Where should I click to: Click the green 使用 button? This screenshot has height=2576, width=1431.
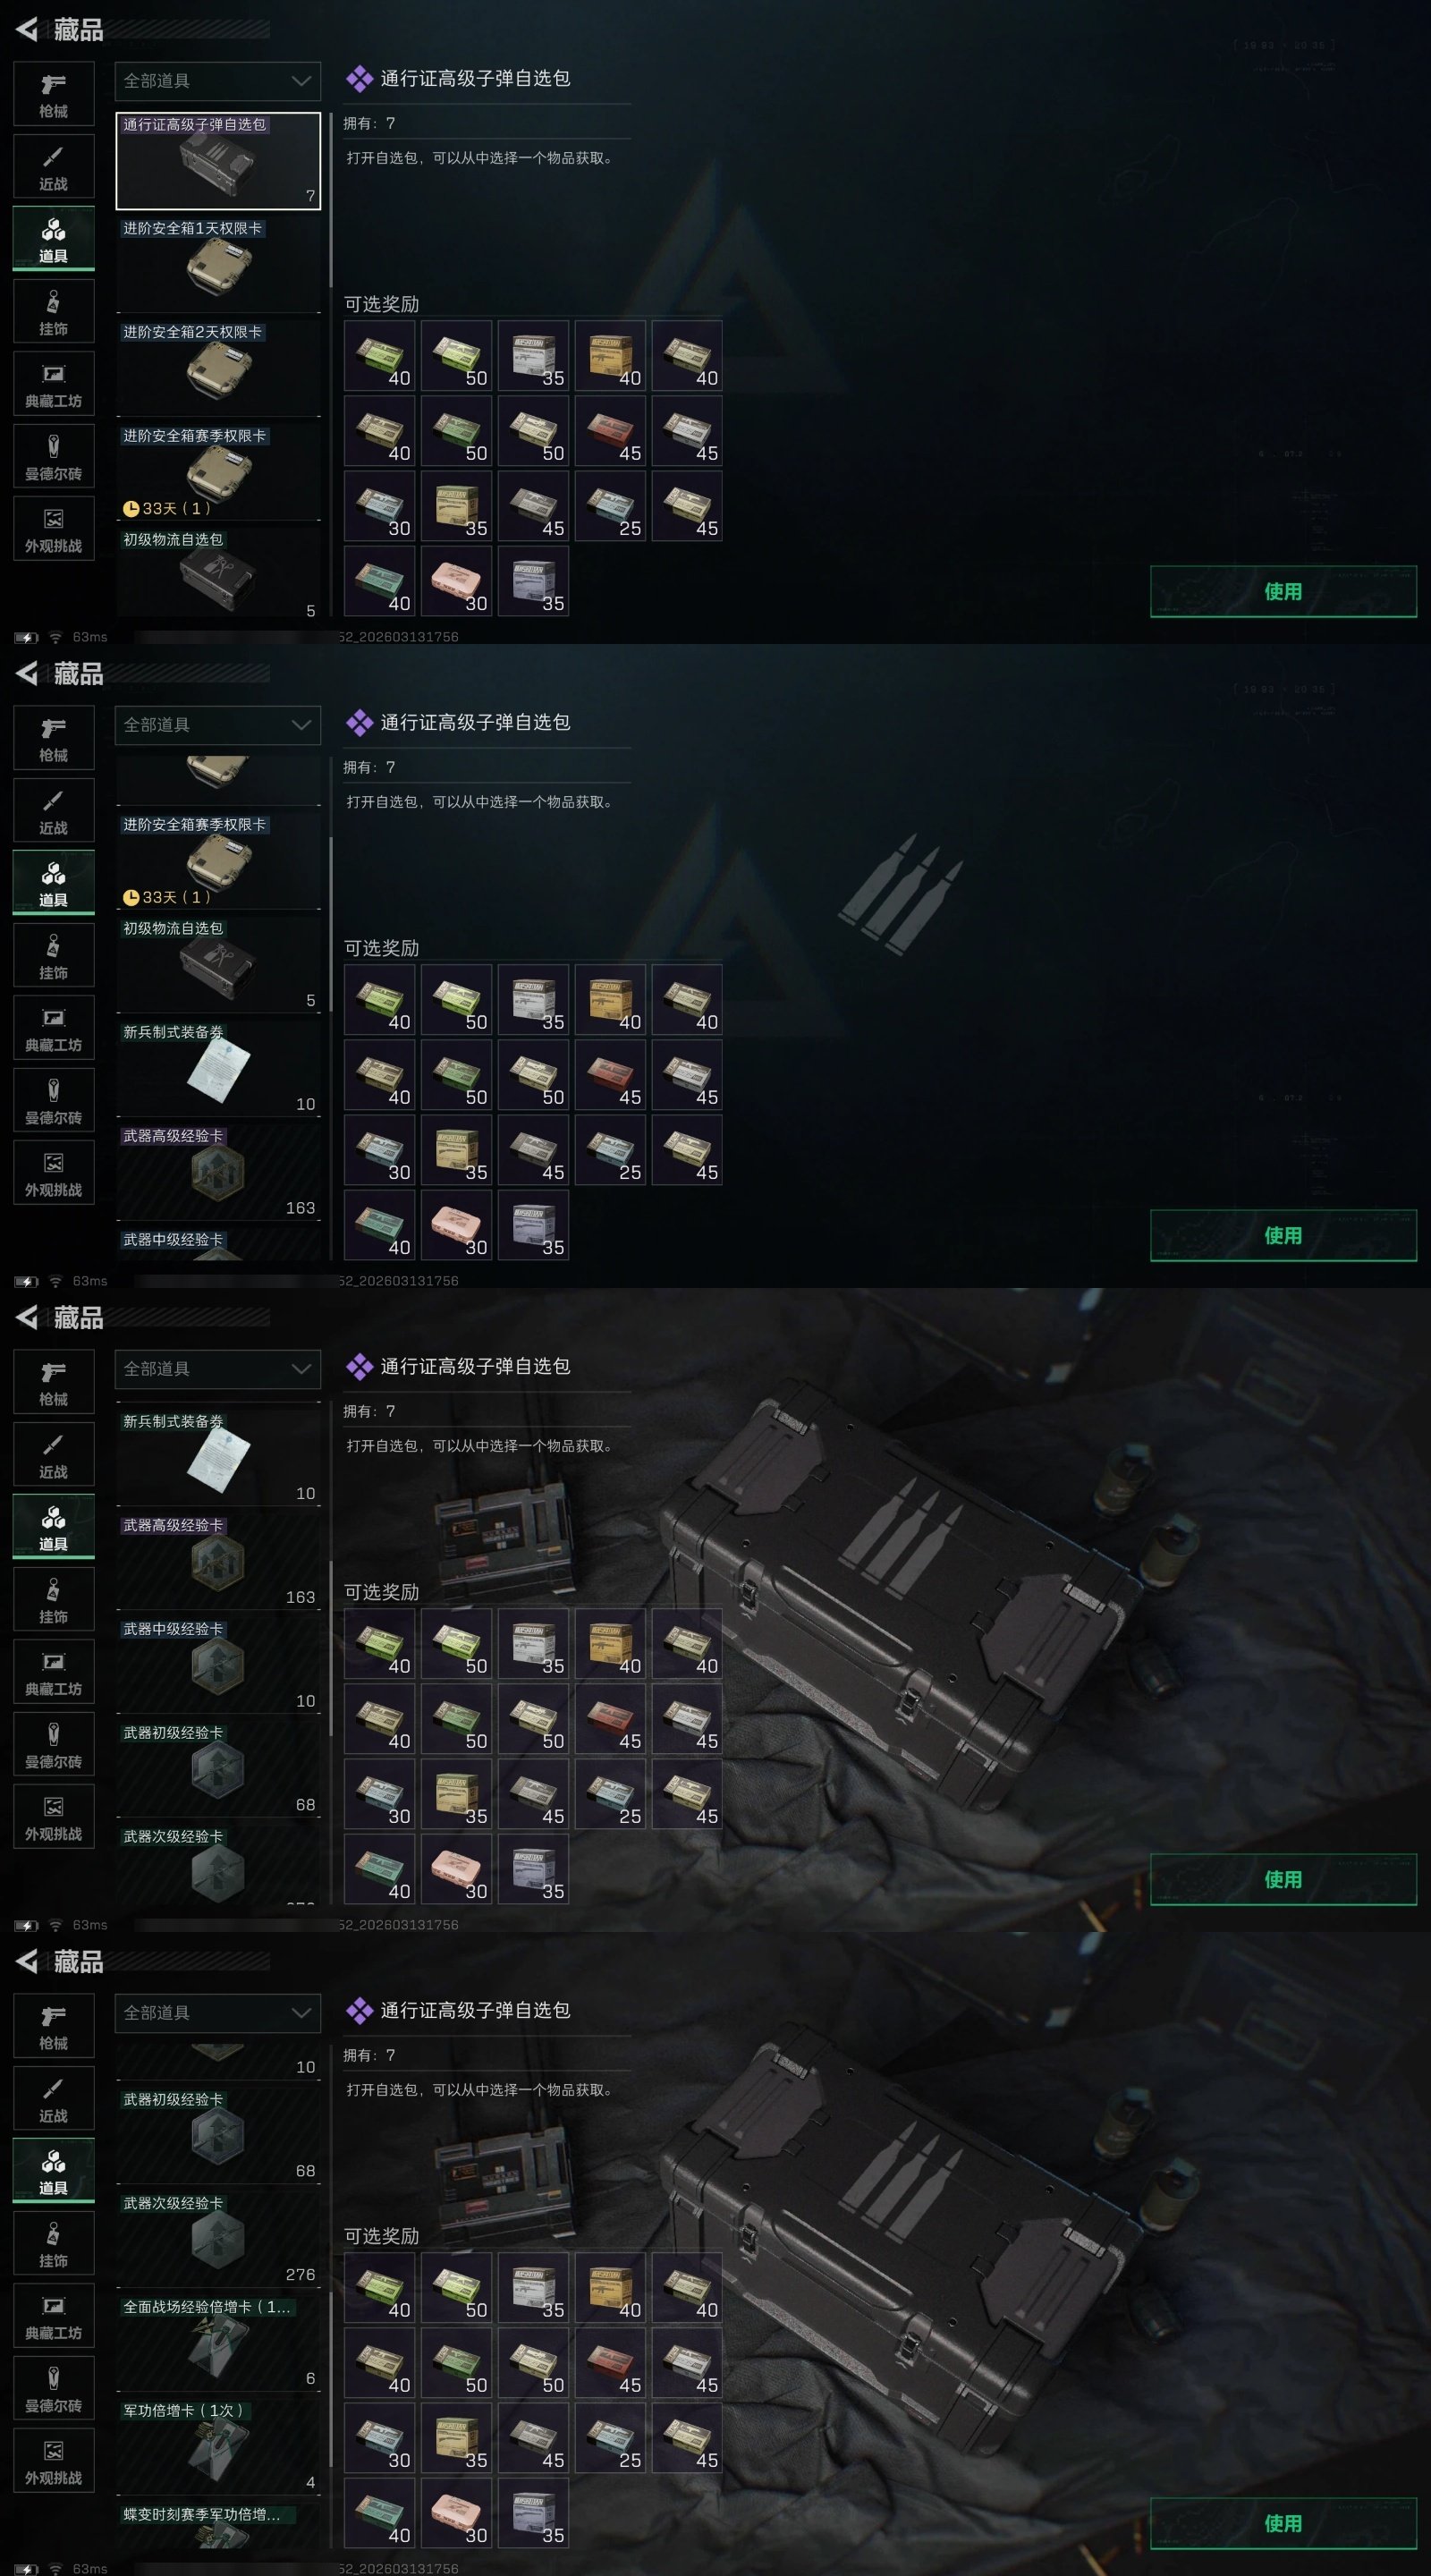point(1283,591)
